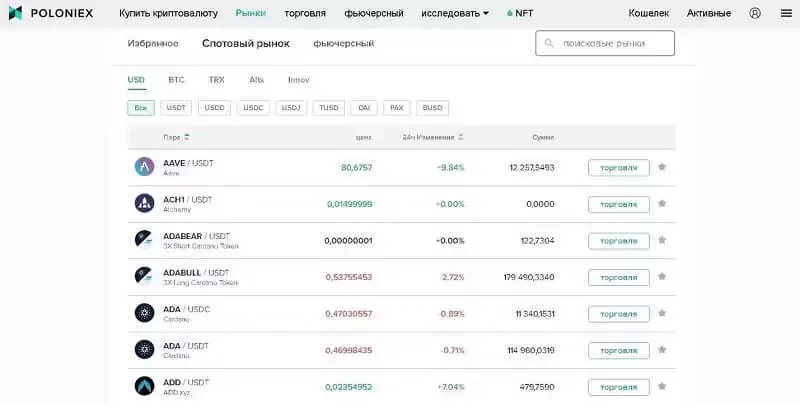Favorite the ACH1 / USDT pair star
This screenshot has height=404, width=800.
[662, 204]
